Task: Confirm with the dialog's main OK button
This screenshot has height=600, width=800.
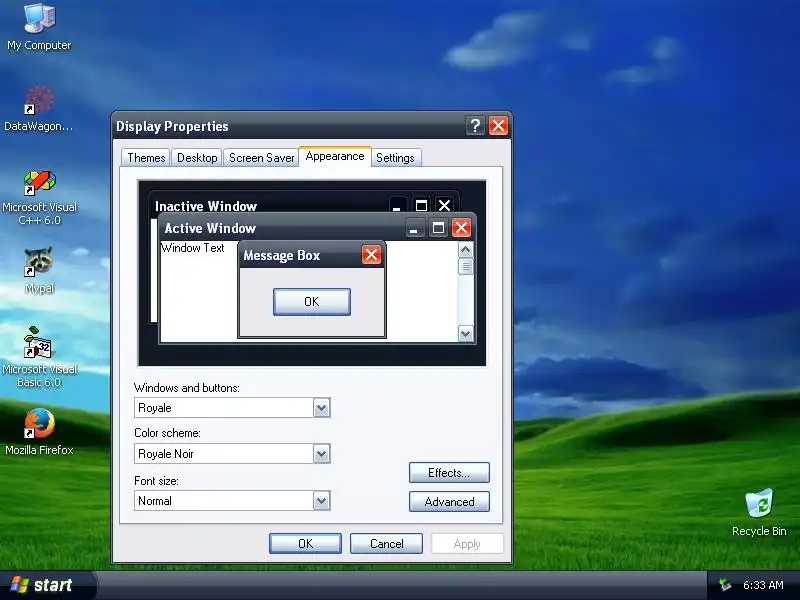Action: point(305,543)
